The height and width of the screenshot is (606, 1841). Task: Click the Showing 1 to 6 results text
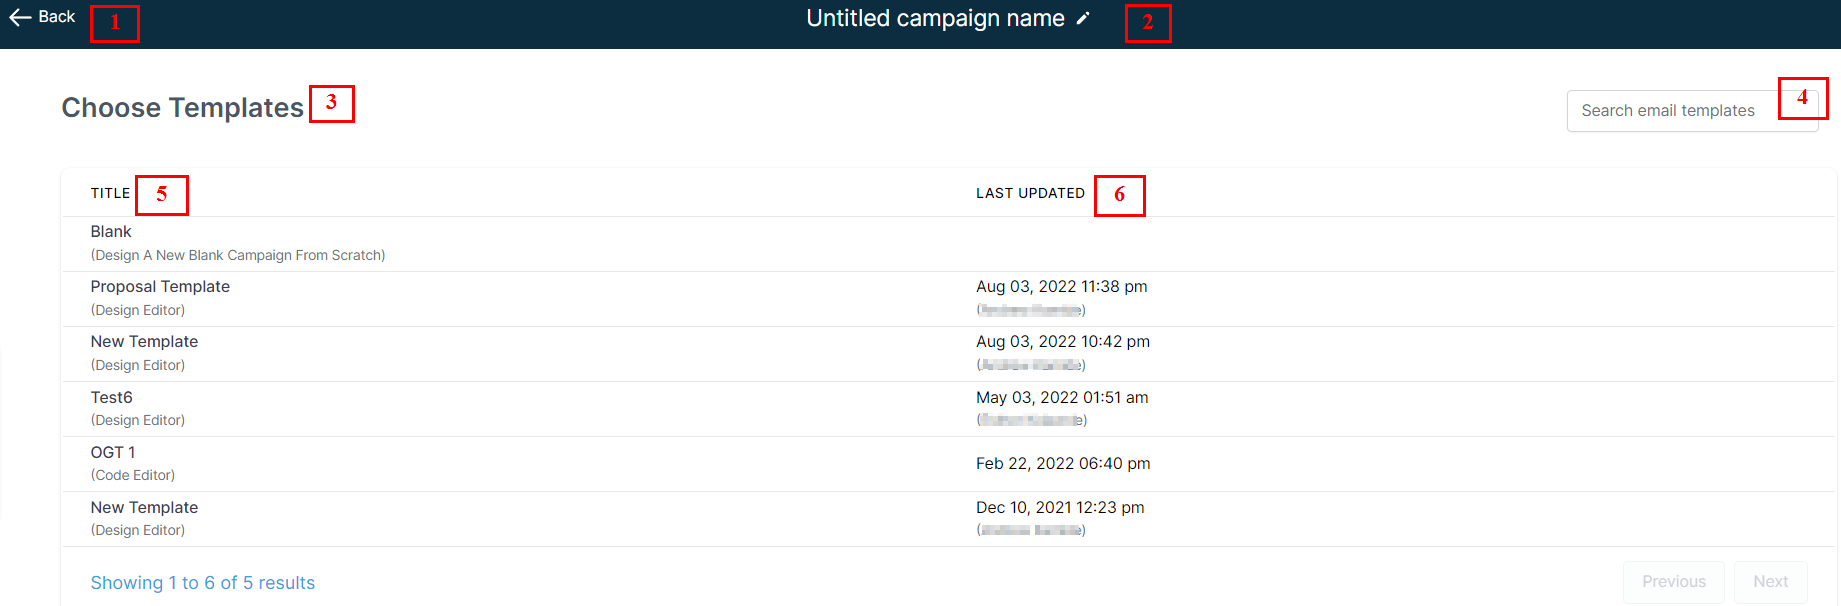coord(203,583)
